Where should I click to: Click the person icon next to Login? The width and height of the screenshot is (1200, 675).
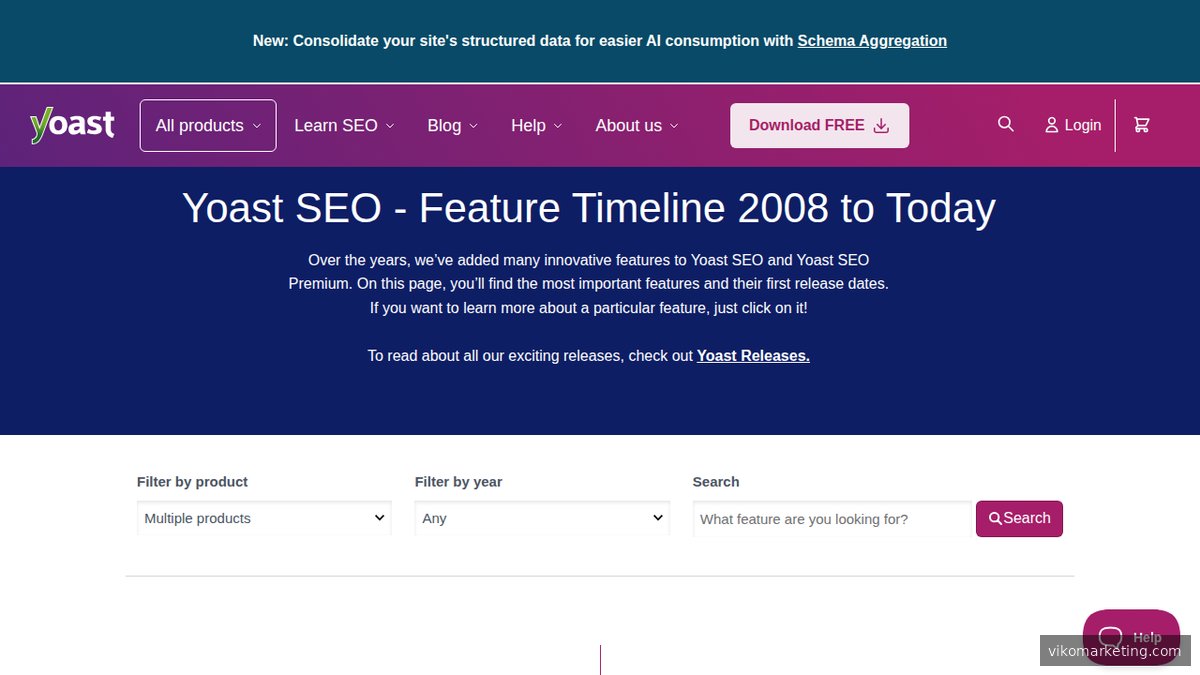1051,125
